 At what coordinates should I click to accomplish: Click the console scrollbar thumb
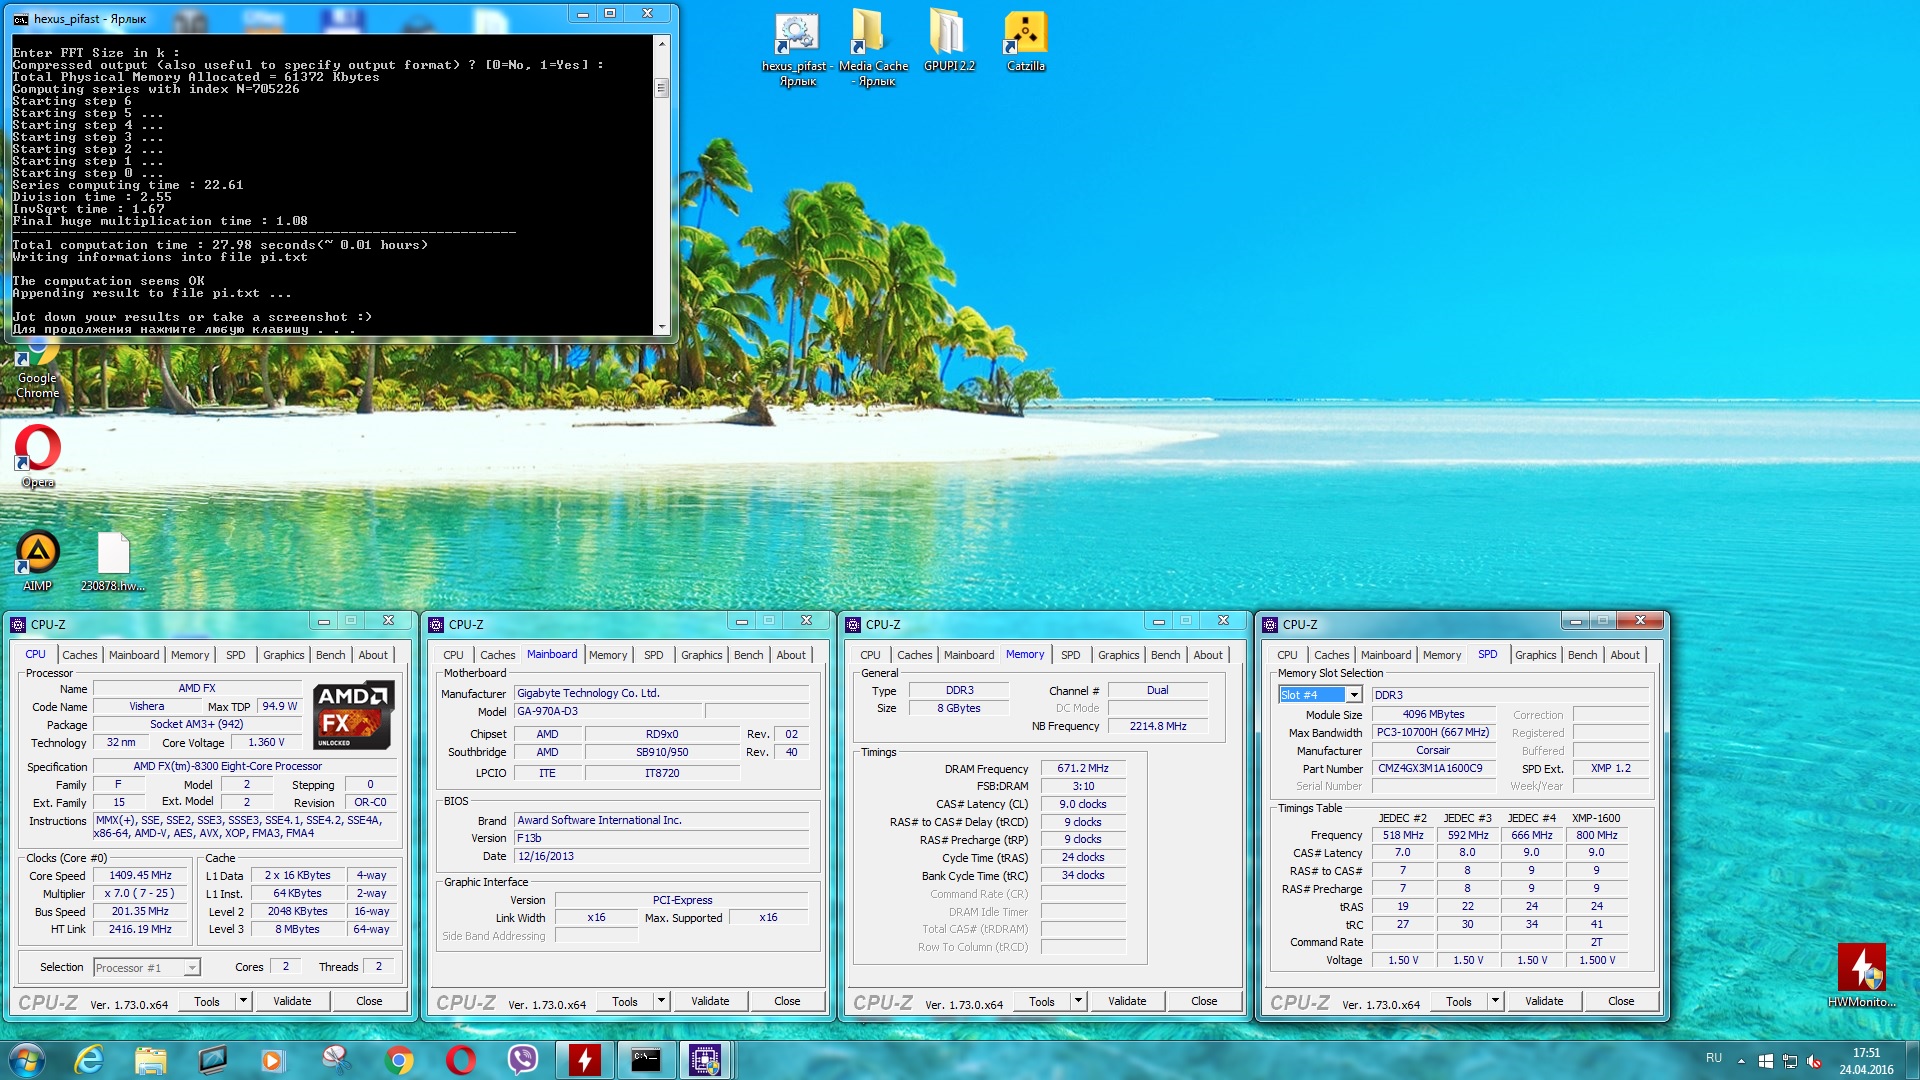pos(661,88)
